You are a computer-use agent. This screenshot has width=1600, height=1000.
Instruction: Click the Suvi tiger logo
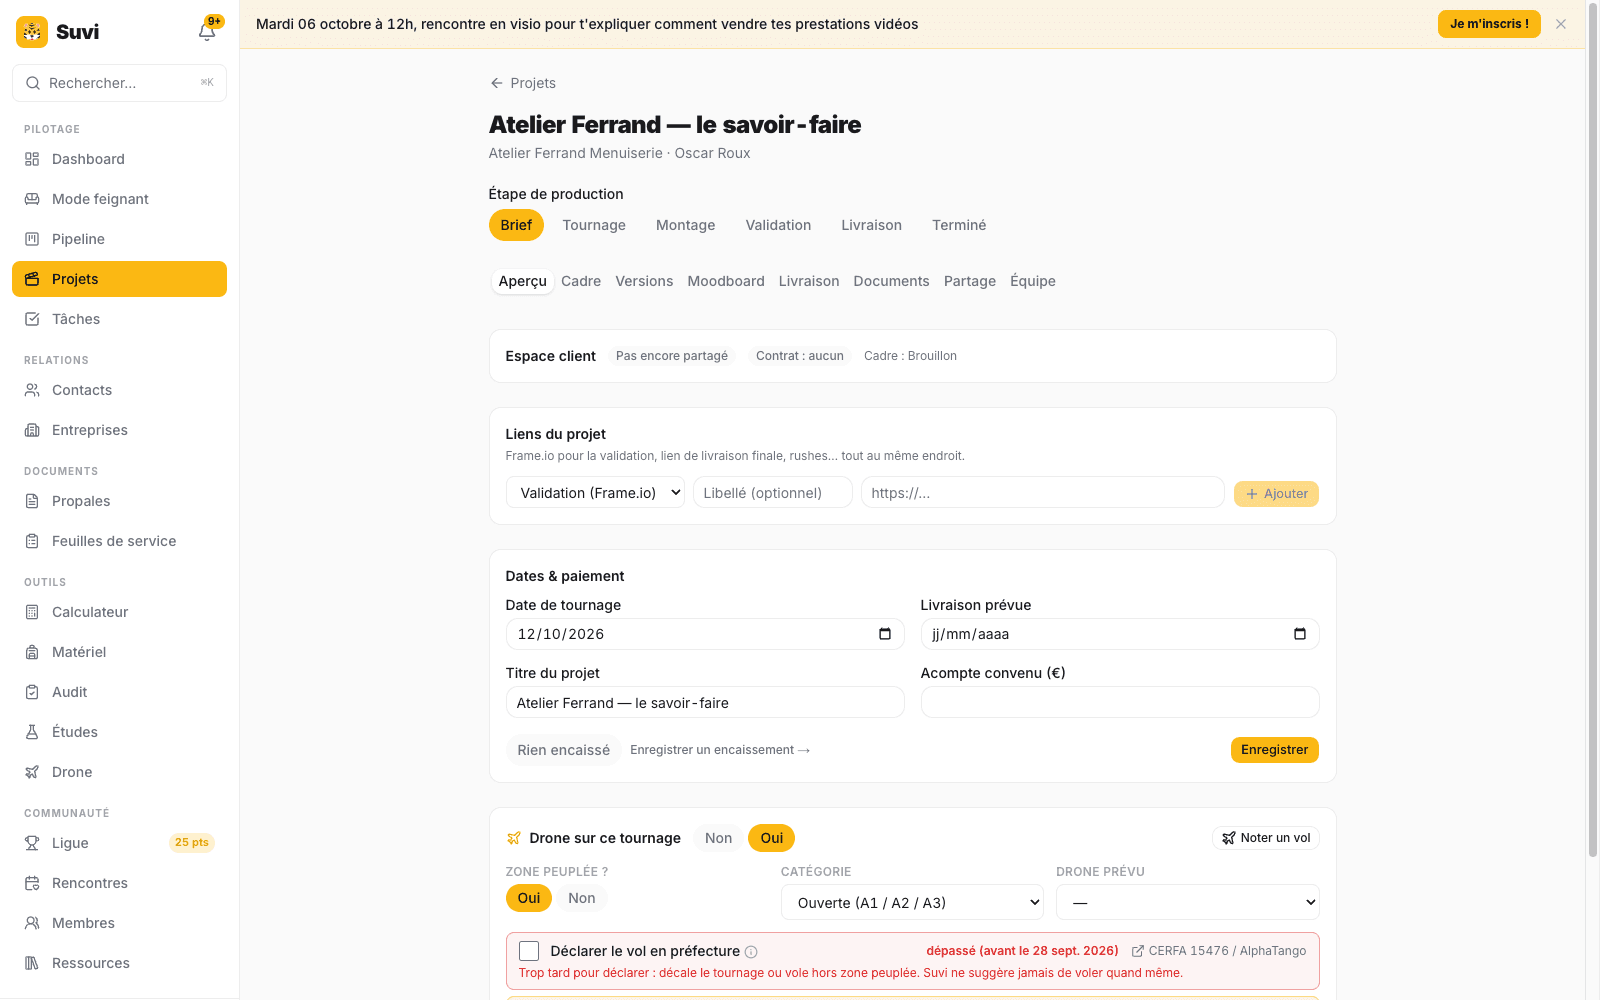[32, 32]
